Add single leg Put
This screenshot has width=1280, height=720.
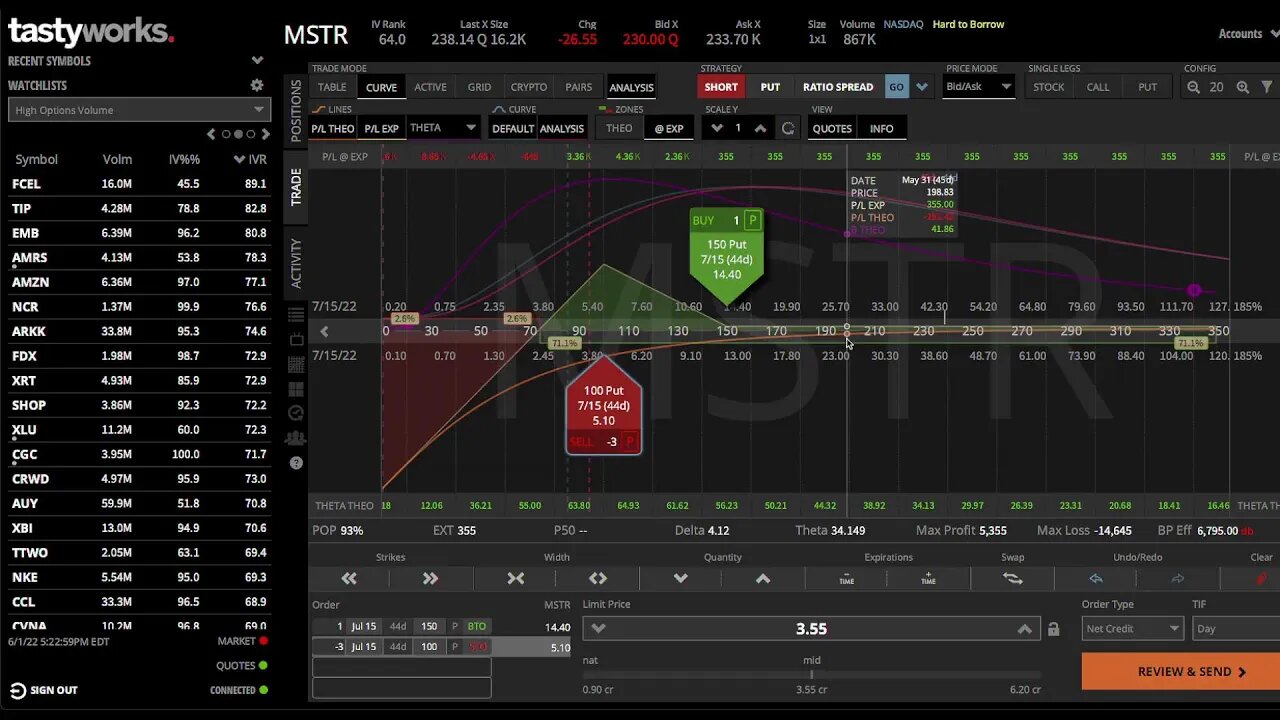(x=1148, y=87)
